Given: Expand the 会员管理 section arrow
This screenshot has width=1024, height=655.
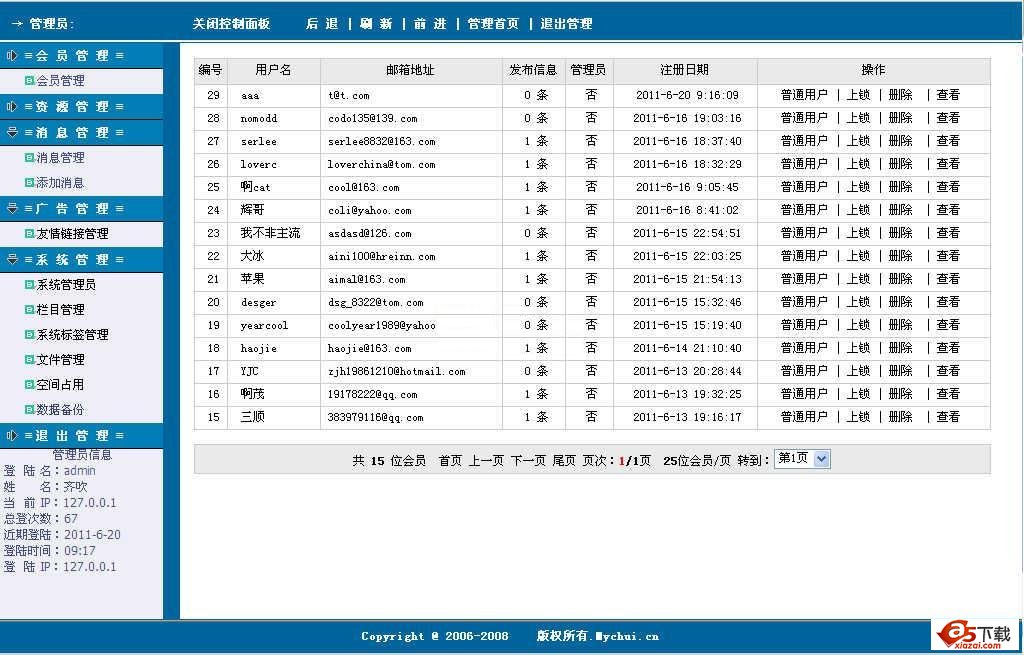Looking at the screenshot, I should 12,56.
